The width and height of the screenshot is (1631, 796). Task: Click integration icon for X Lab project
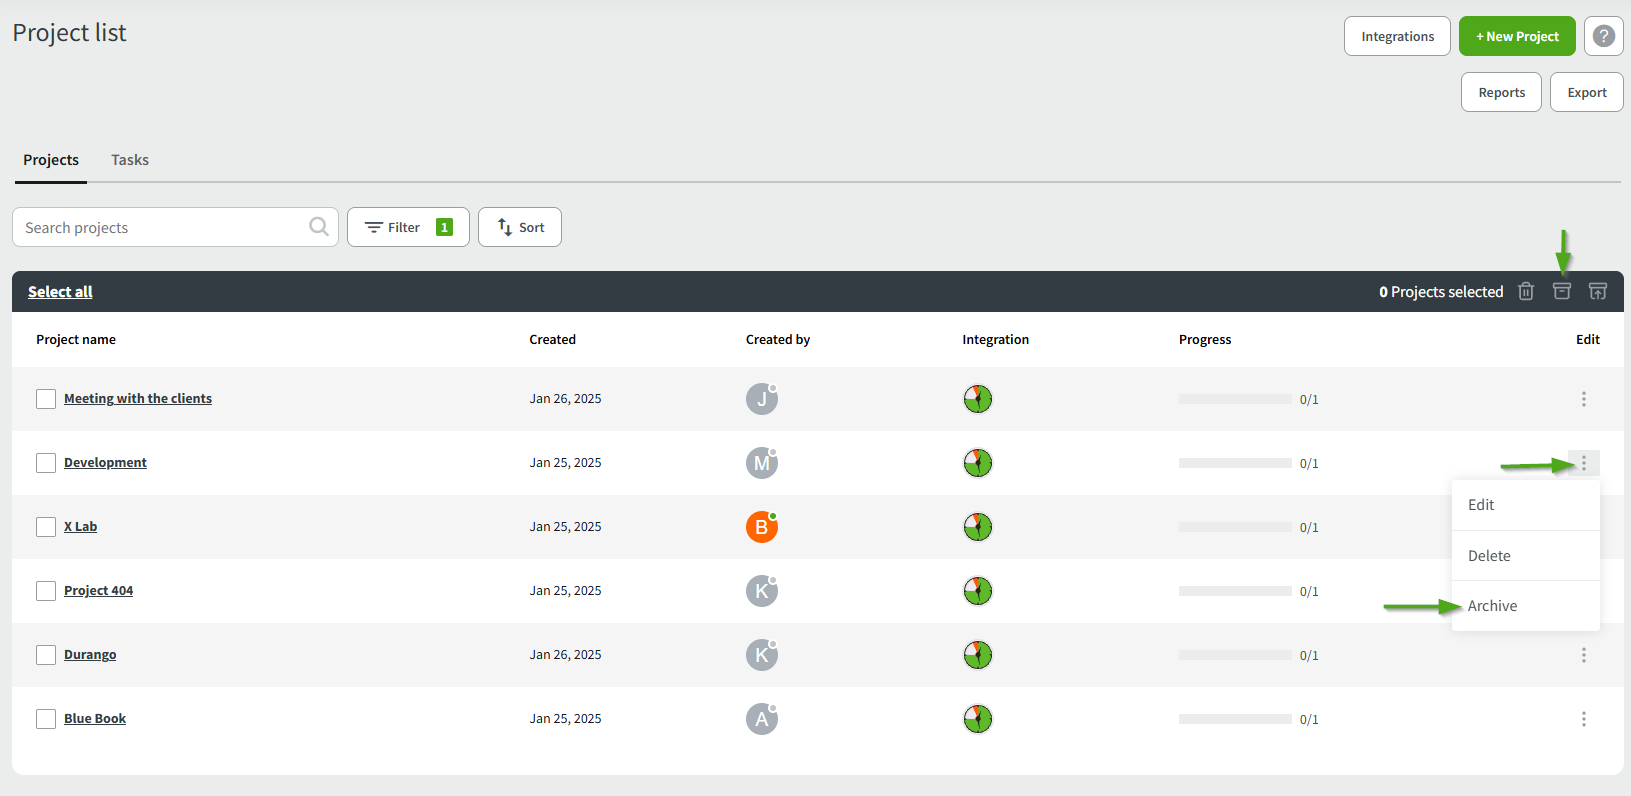pyautogui.click(x=977, y=527)
